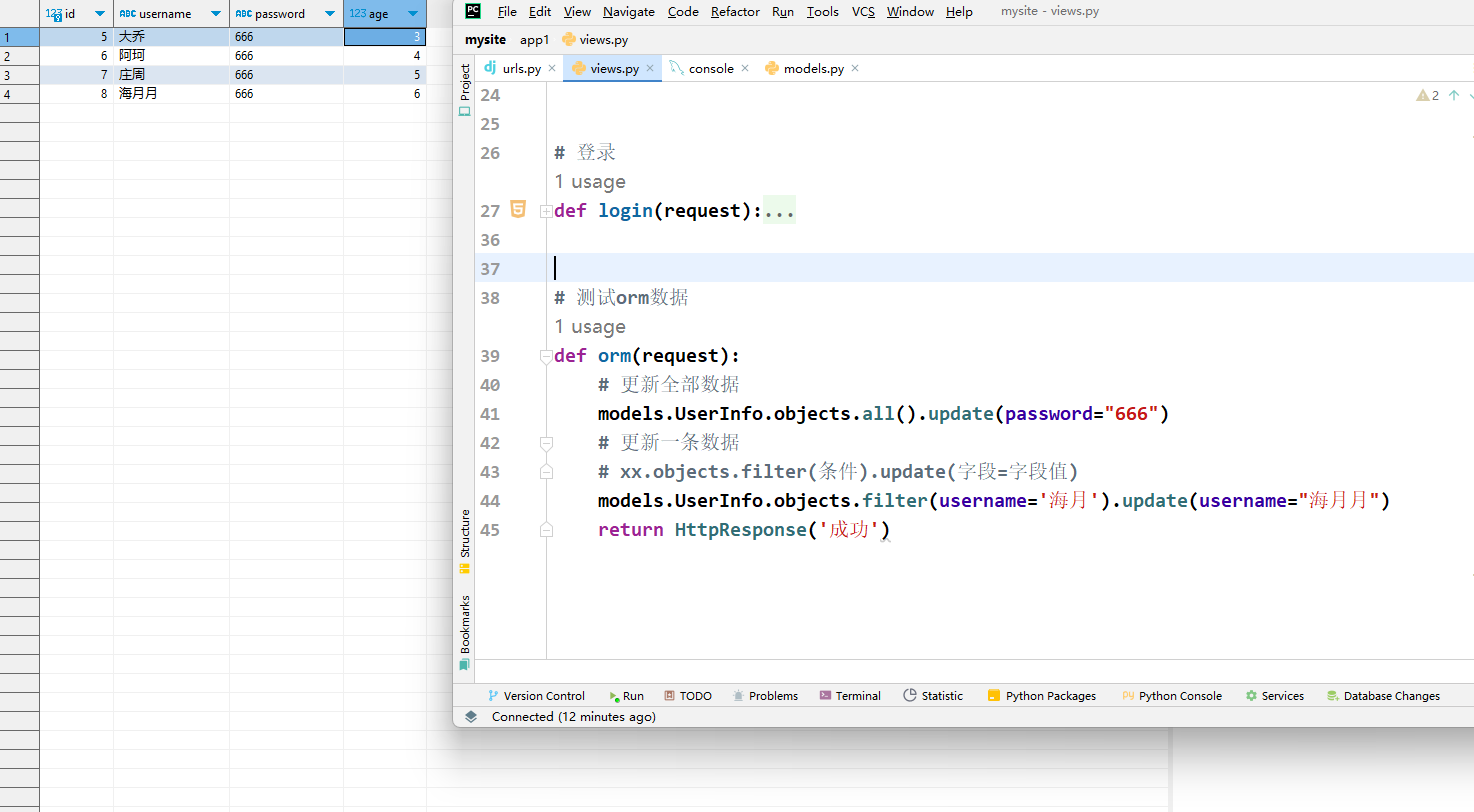
Task: Close the views.py tab
Action: tap(650, 68)
